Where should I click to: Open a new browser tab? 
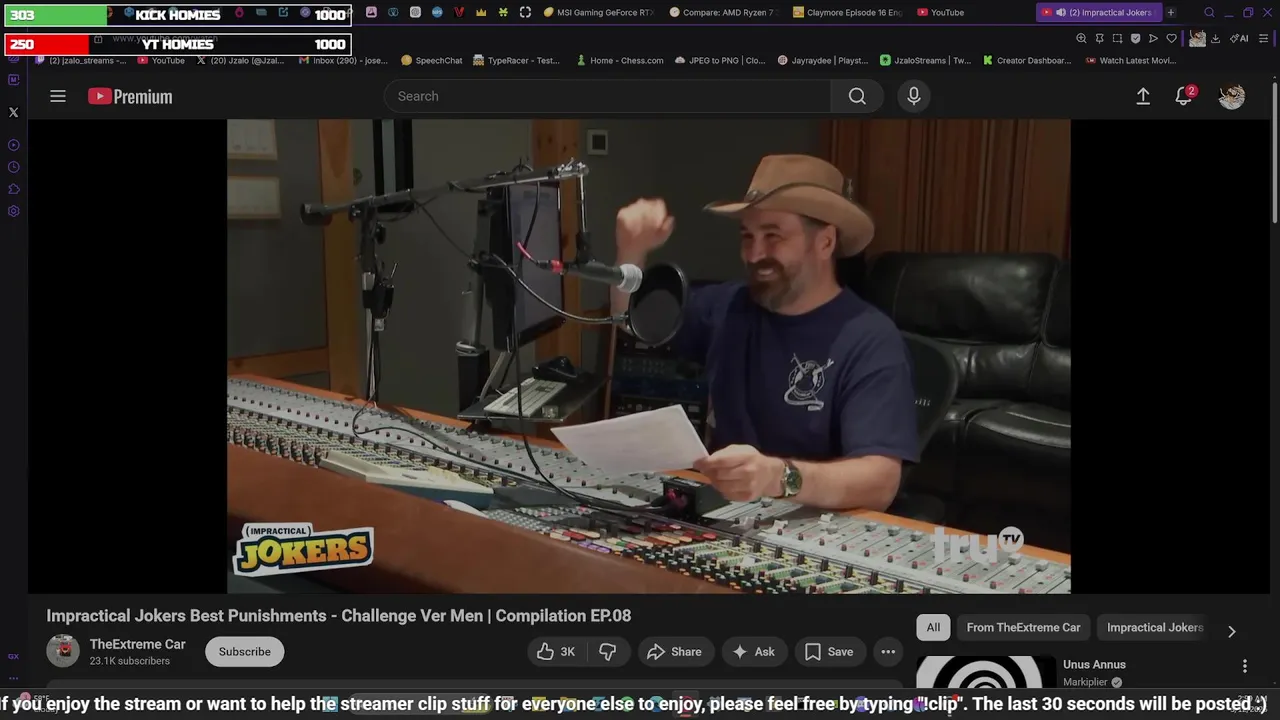tap(1171, 12)
